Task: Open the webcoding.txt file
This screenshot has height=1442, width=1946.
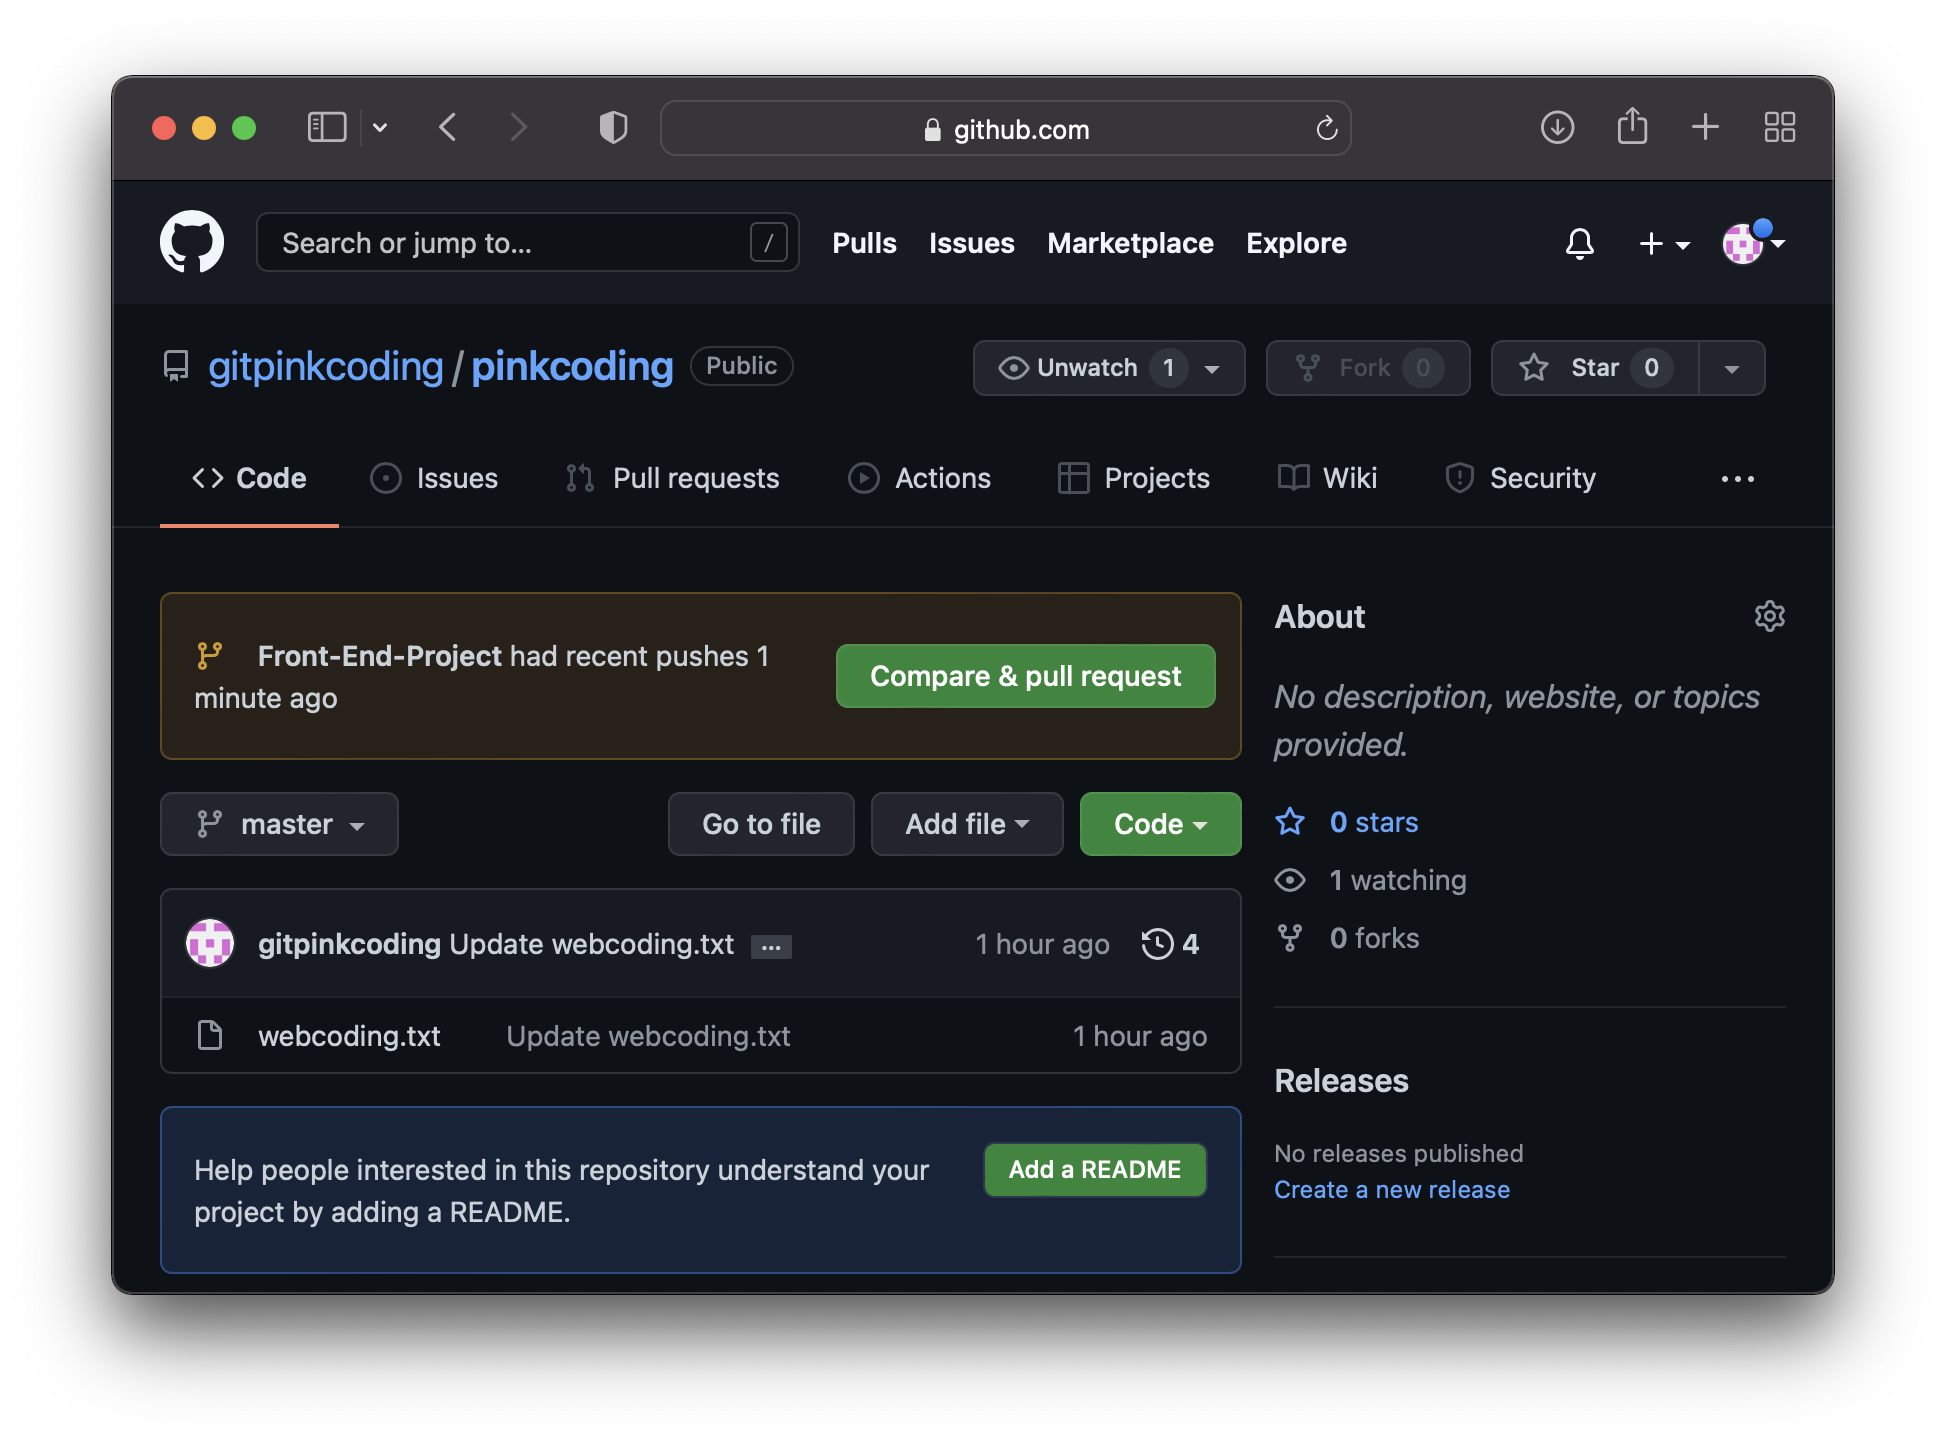Action: click(349, 1036)
